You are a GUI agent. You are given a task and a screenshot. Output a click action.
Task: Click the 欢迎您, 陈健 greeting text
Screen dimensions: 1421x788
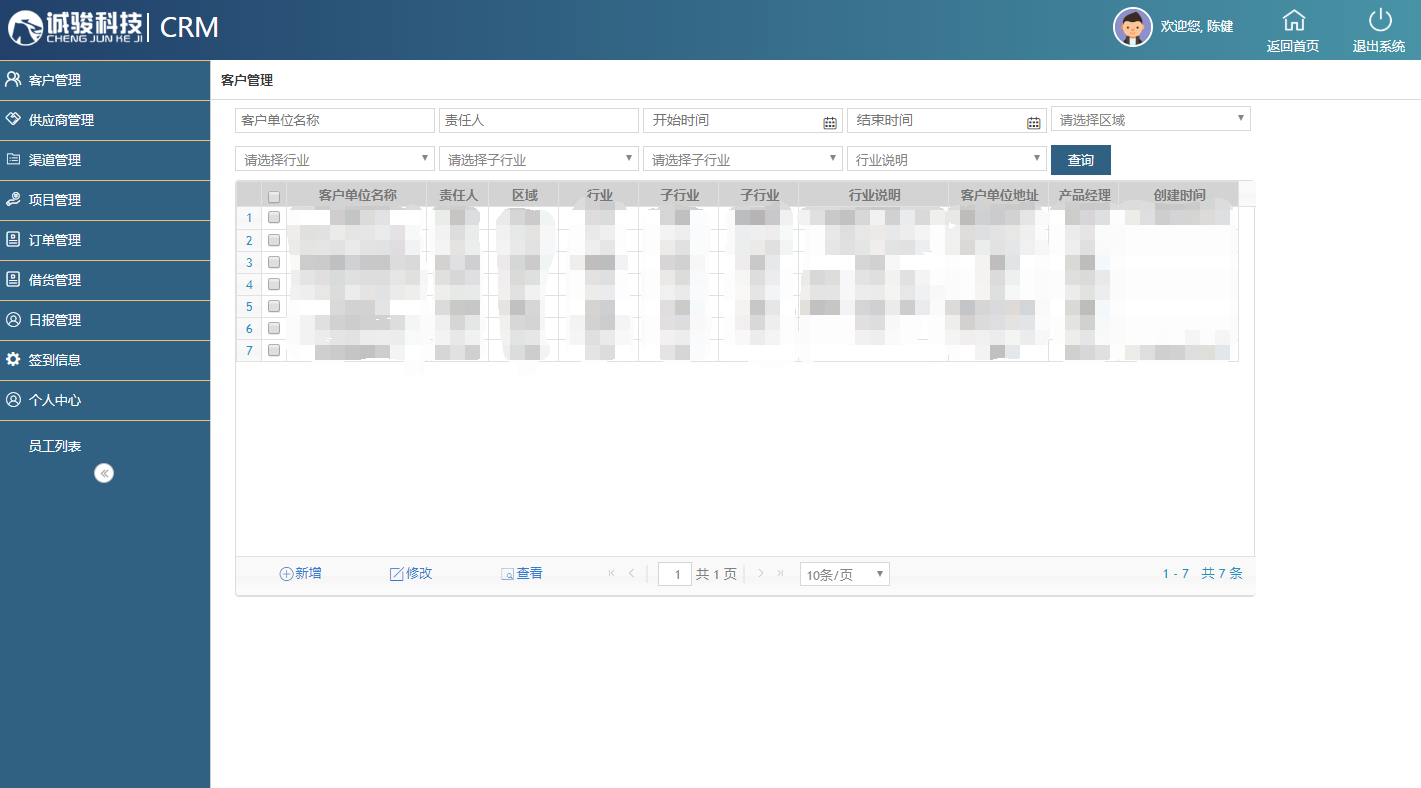[1196, 27]
